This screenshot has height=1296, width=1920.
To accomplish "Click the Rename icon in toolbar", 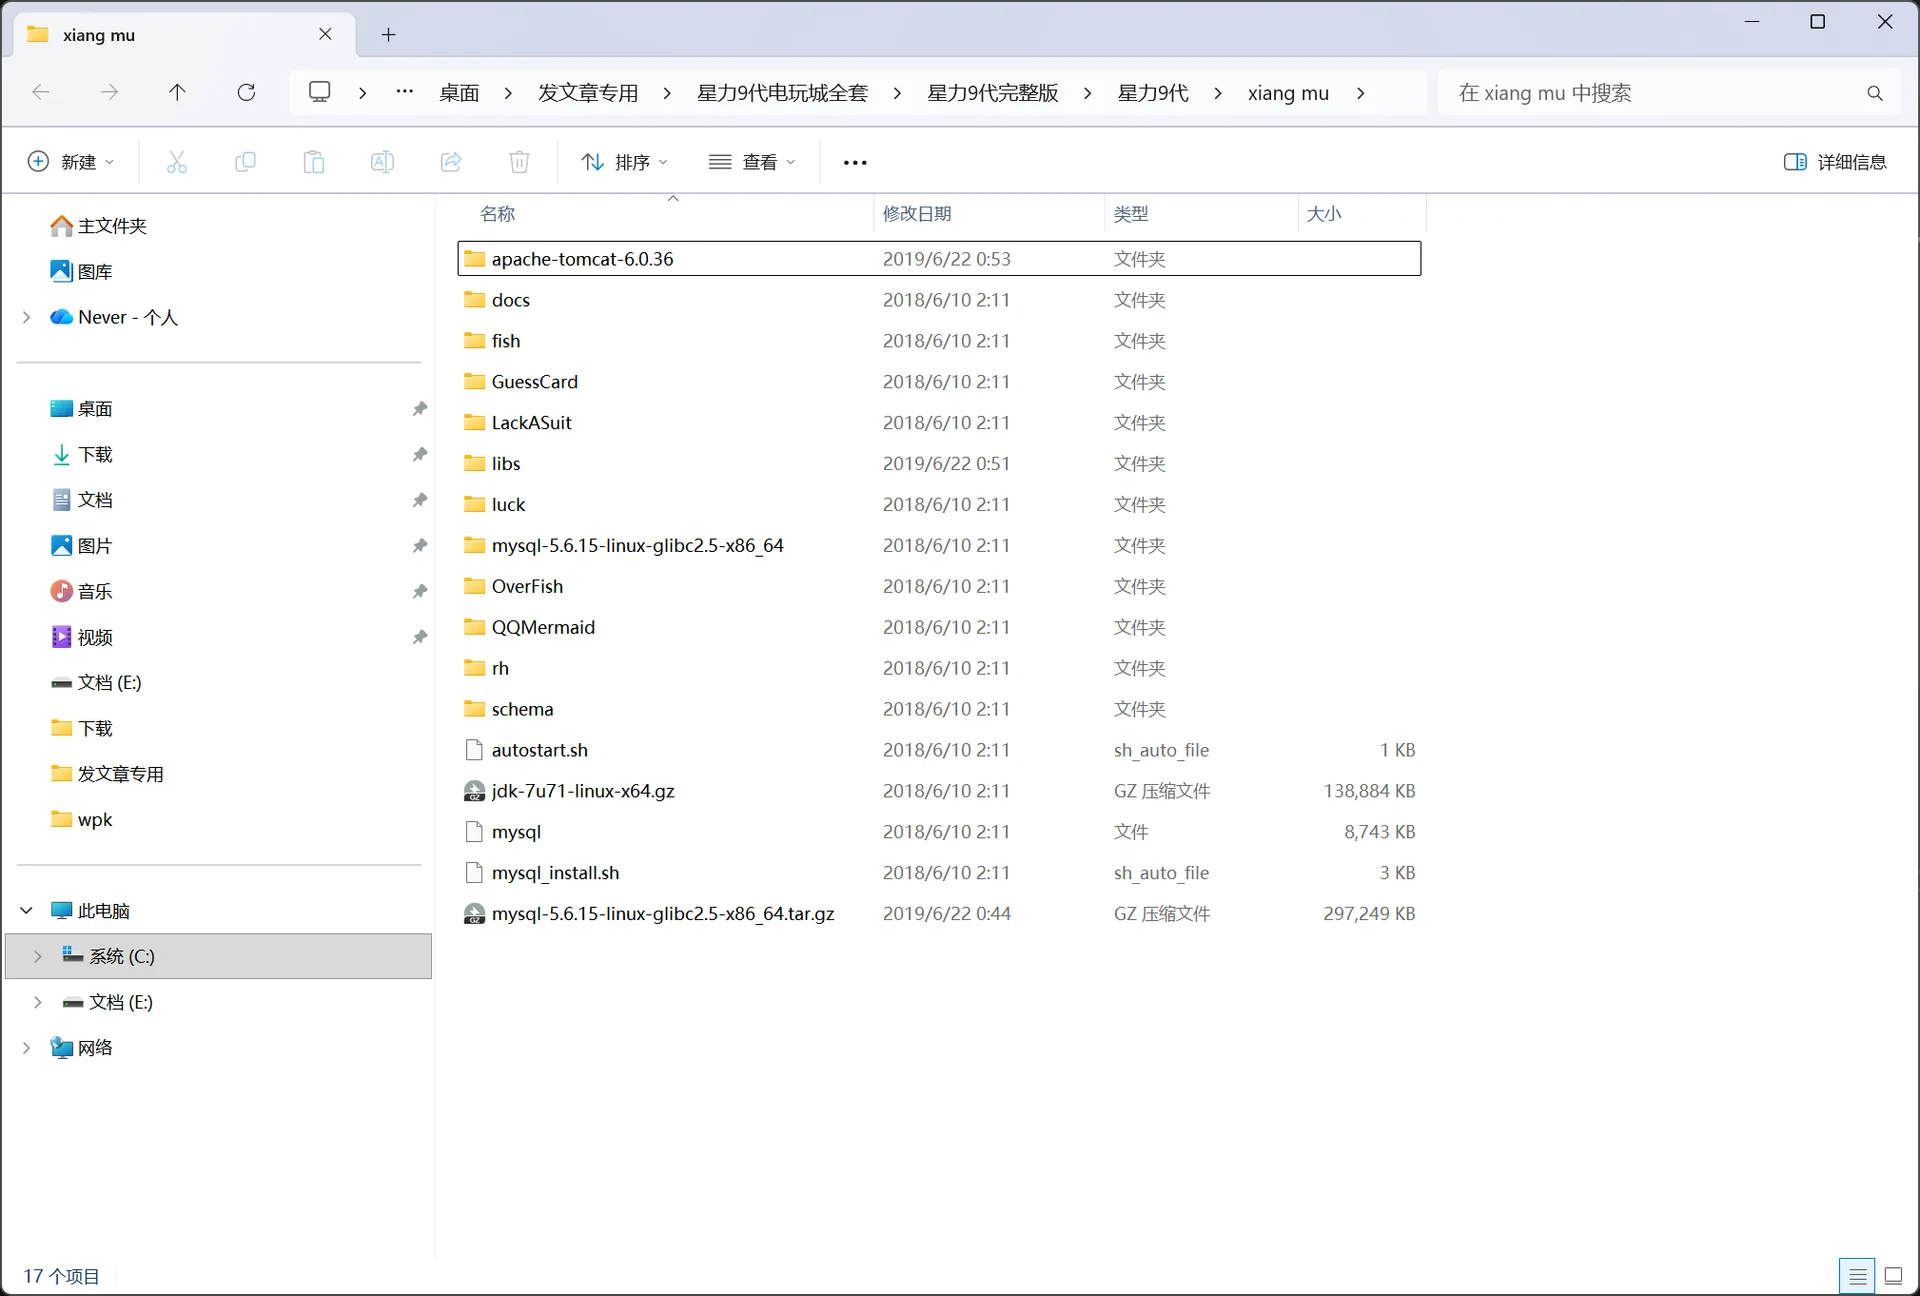I will pos(382,162).
